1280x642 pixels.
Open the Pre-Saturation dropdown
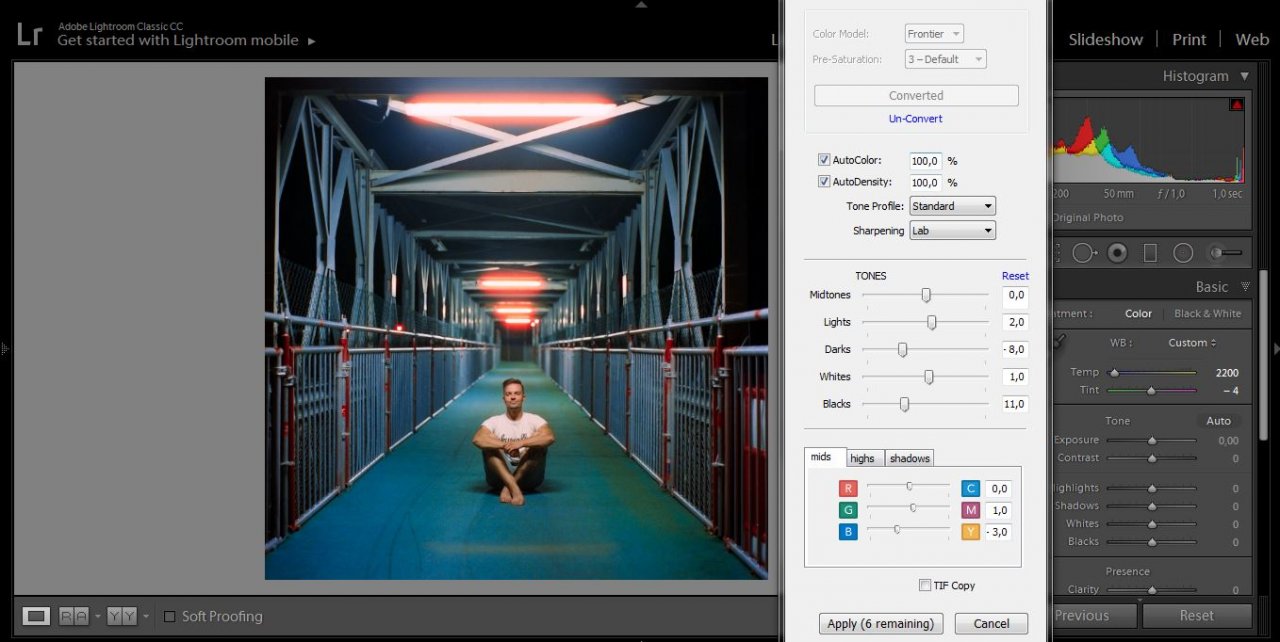coord(945,59)
